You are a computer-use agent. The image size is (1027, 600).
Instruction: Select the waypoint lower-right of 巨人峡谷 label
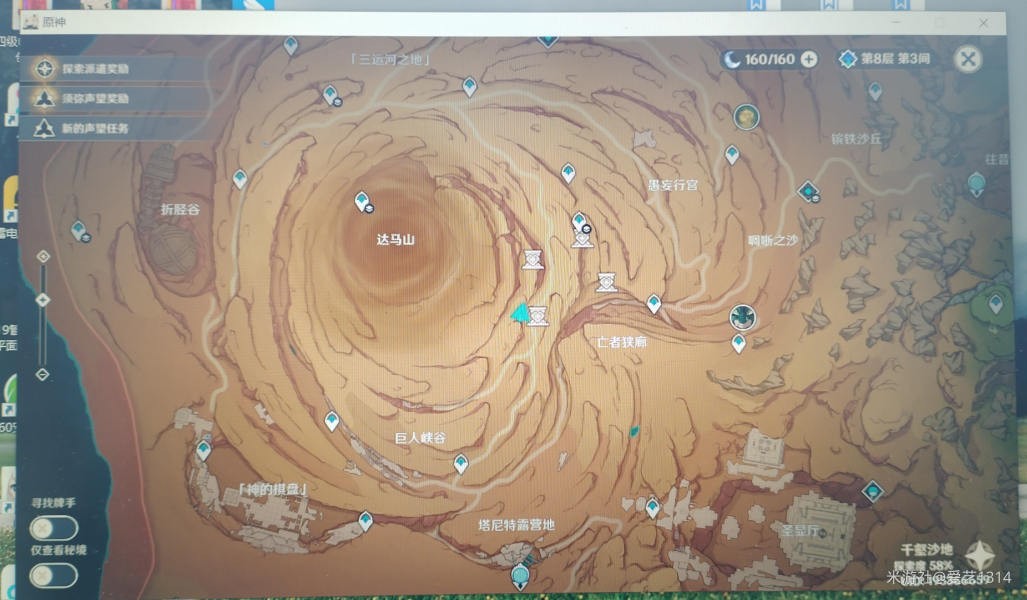pyautogui.click(x=461, y=464)
